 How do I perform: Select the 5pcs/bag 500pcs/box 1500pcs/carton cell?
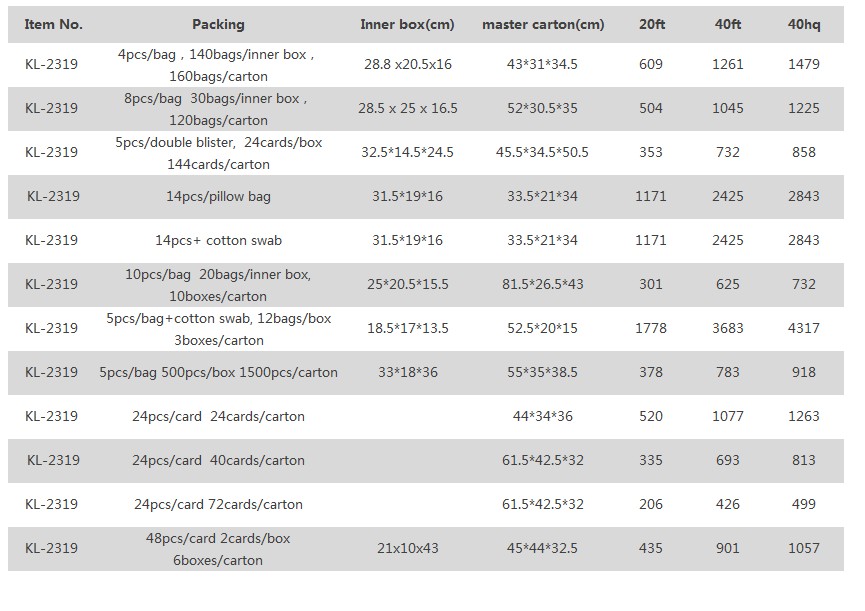(218, 372)
